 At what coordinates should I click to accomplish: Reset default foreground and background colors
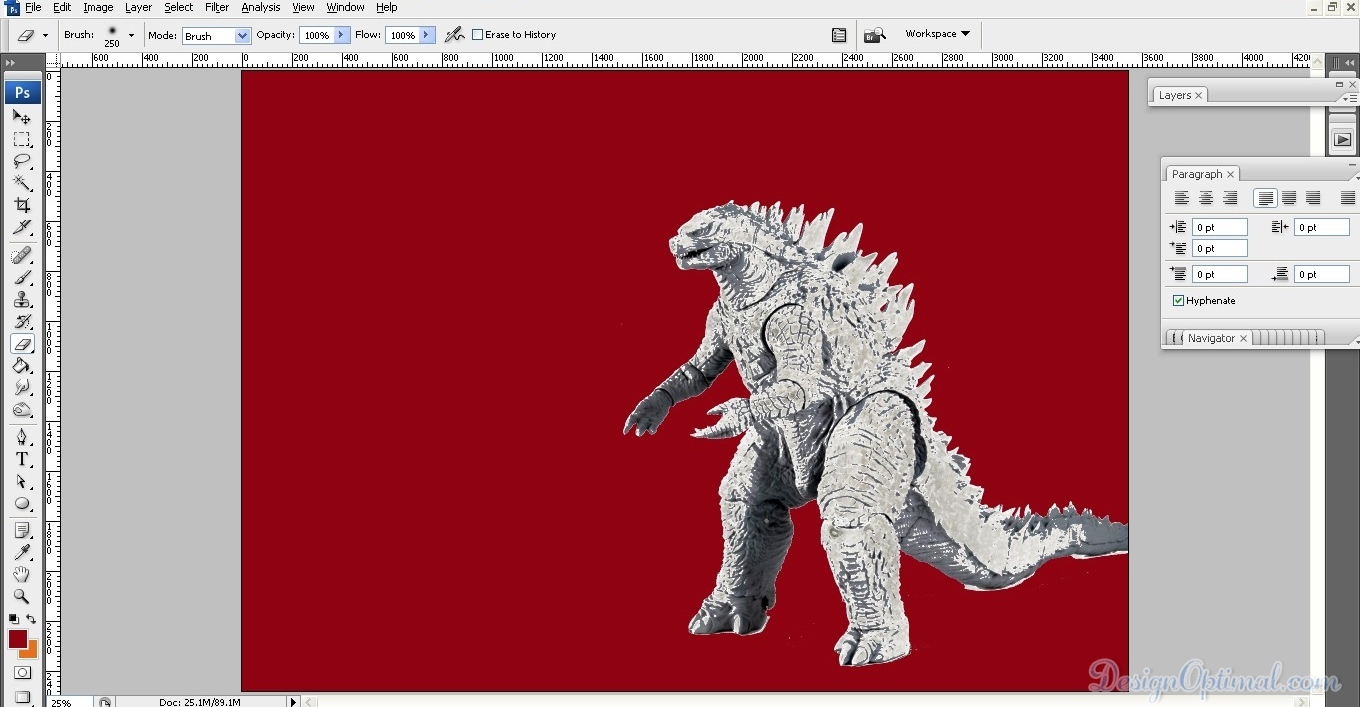click(x=14, y=620)
